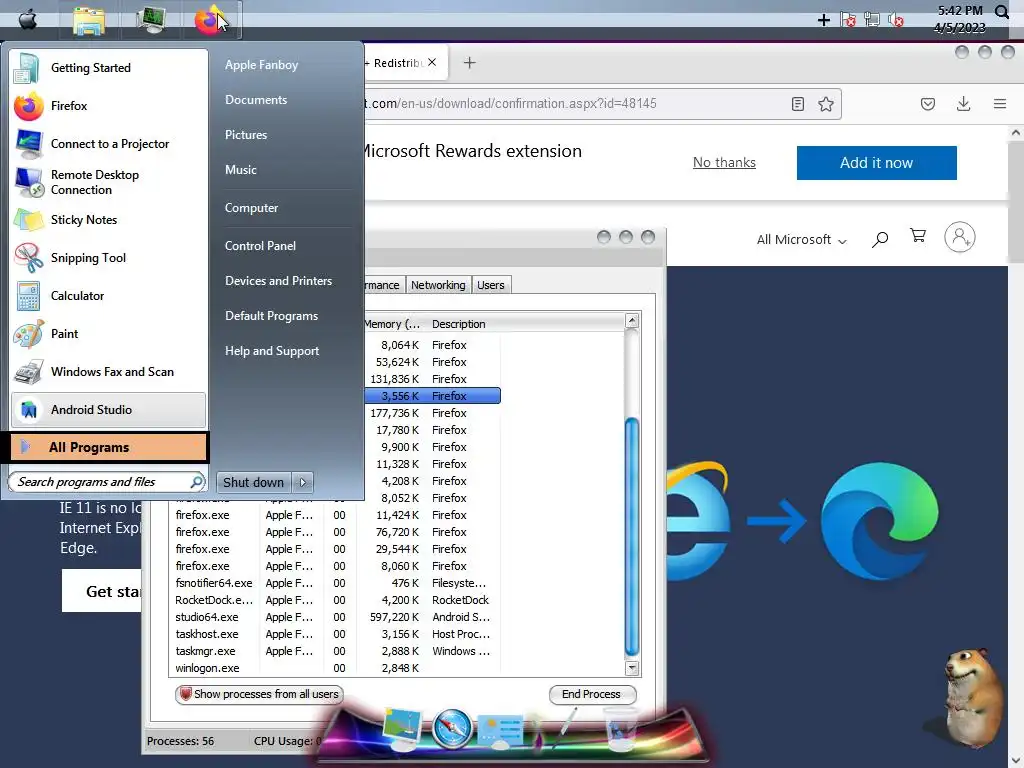Click Show processes from all users

point(259,694)
